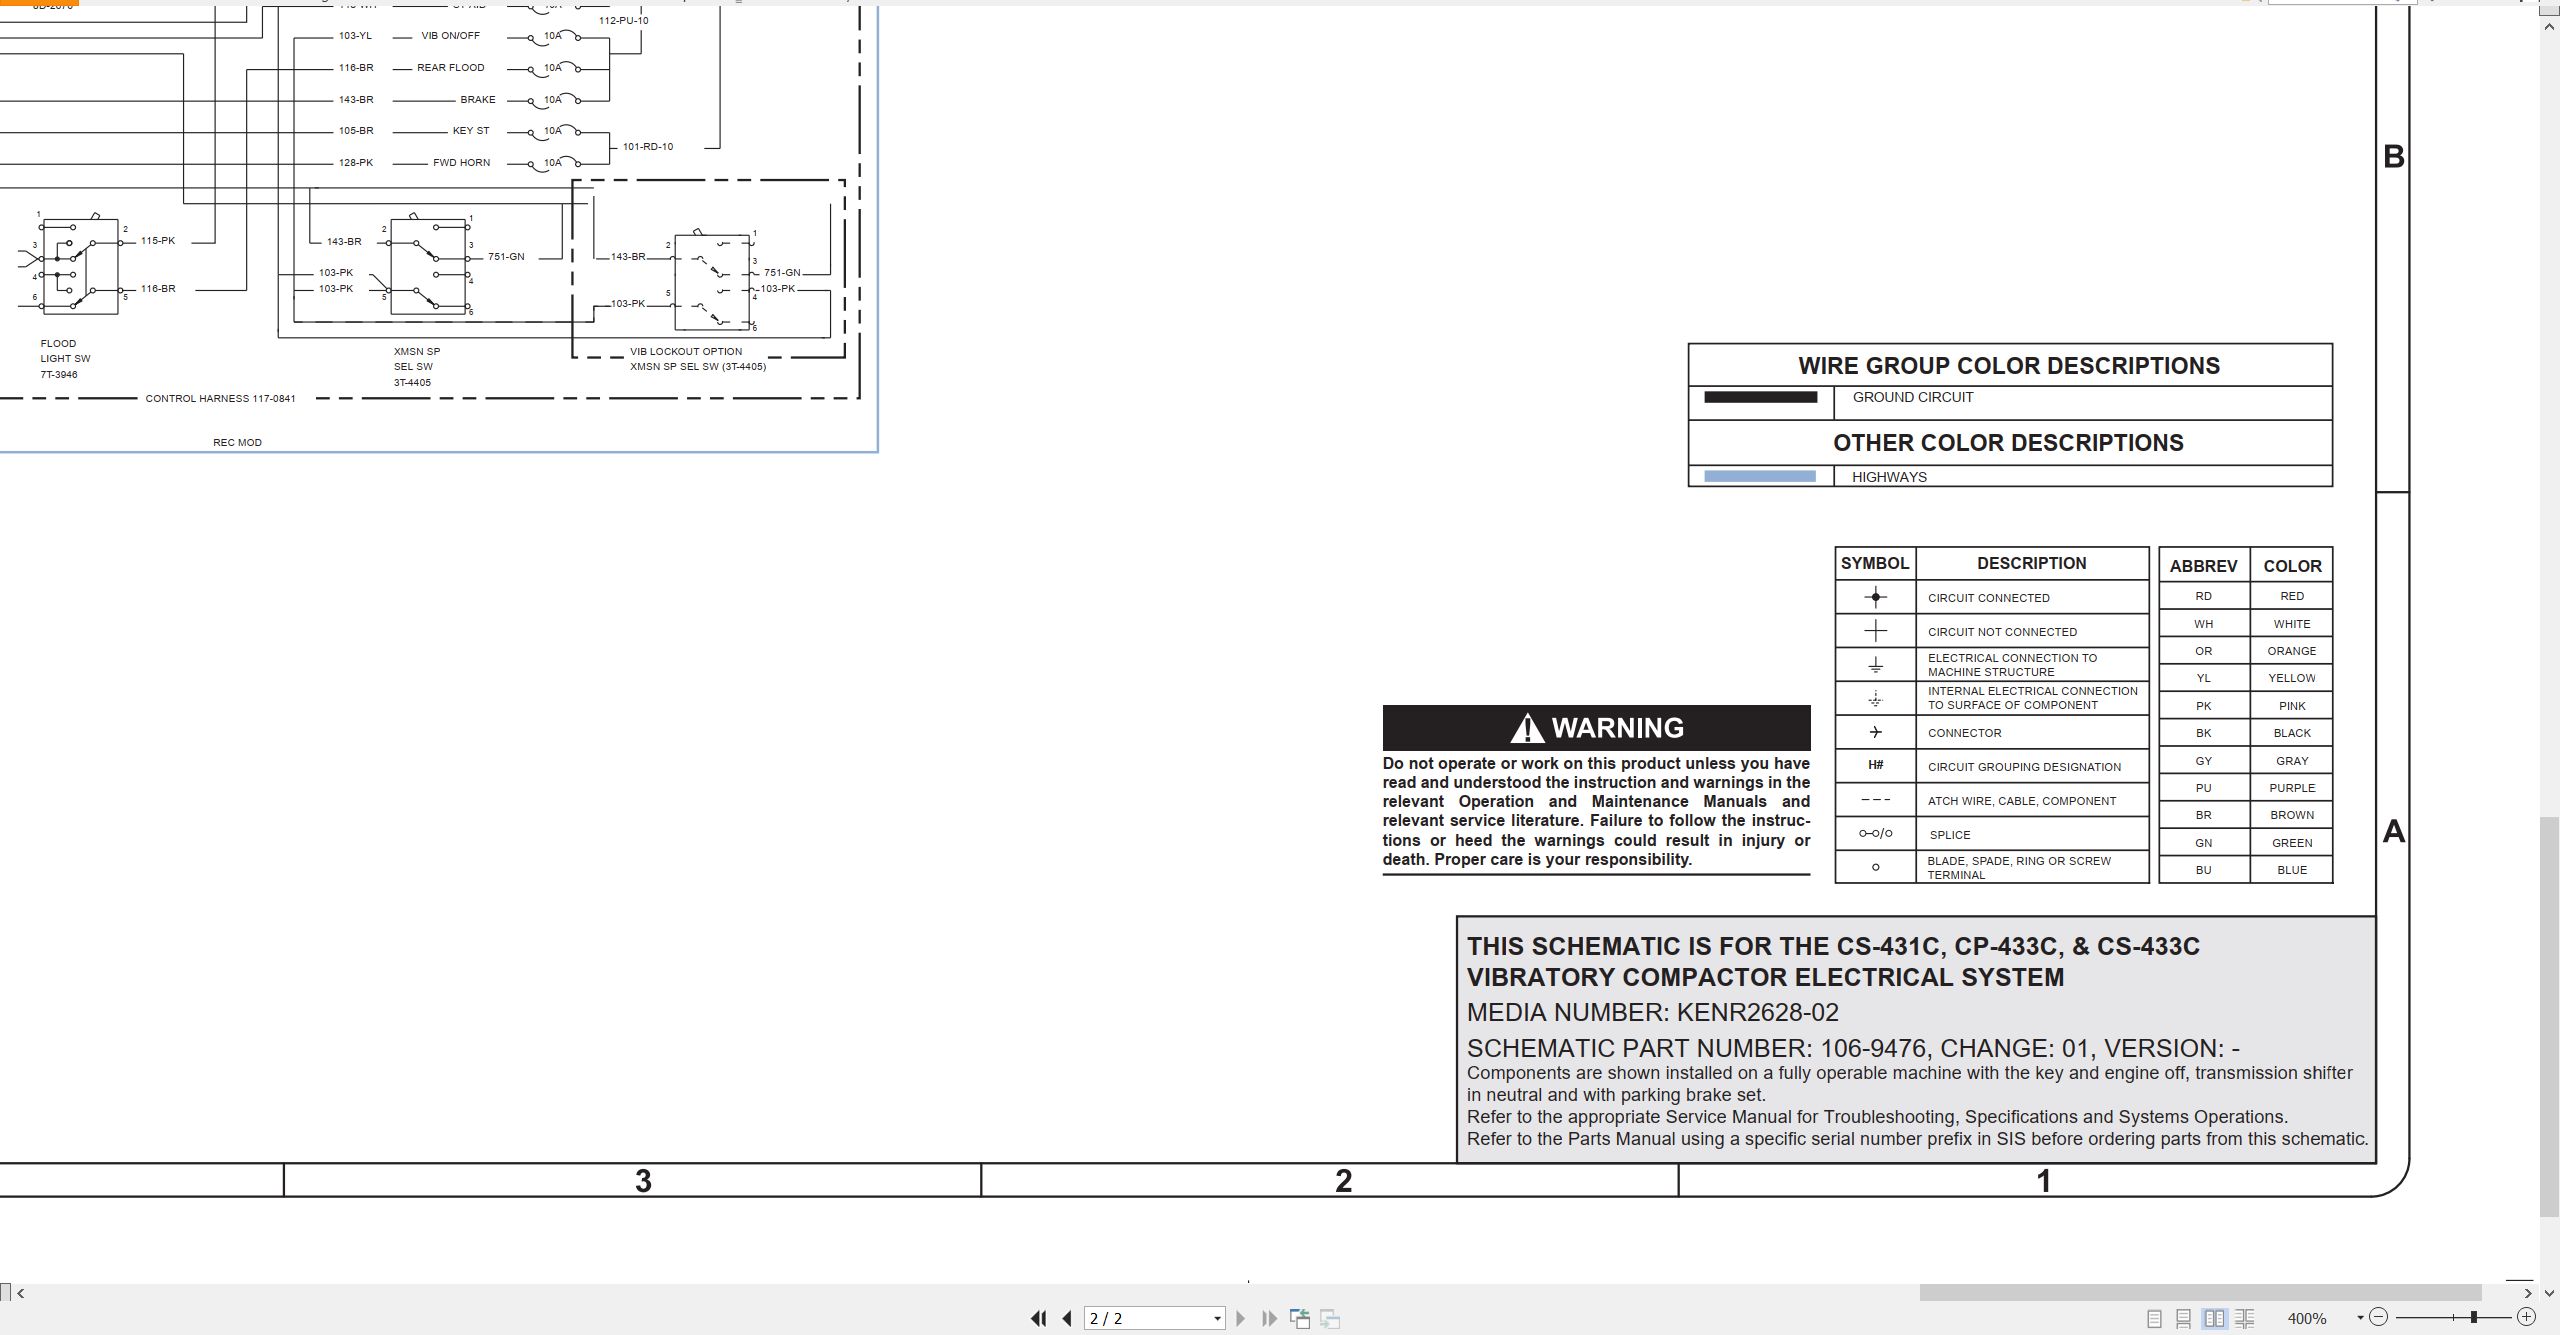Screen dimensions: 2560x1335
Task: Click 'REC MOD' label
Action: click(x=237, y=443)
